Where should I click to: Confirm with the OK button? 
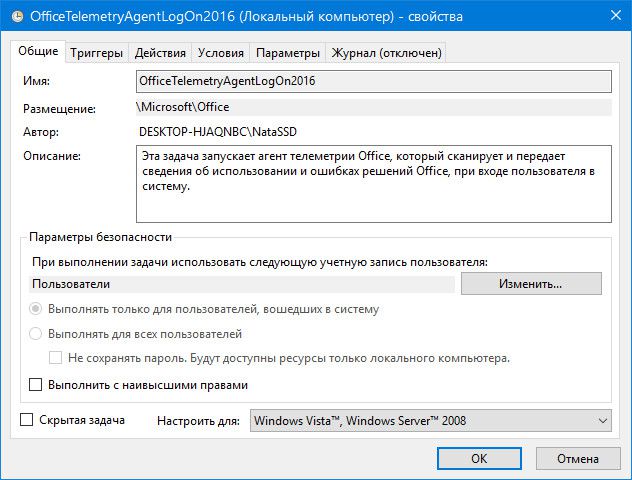tap(479, 459)
